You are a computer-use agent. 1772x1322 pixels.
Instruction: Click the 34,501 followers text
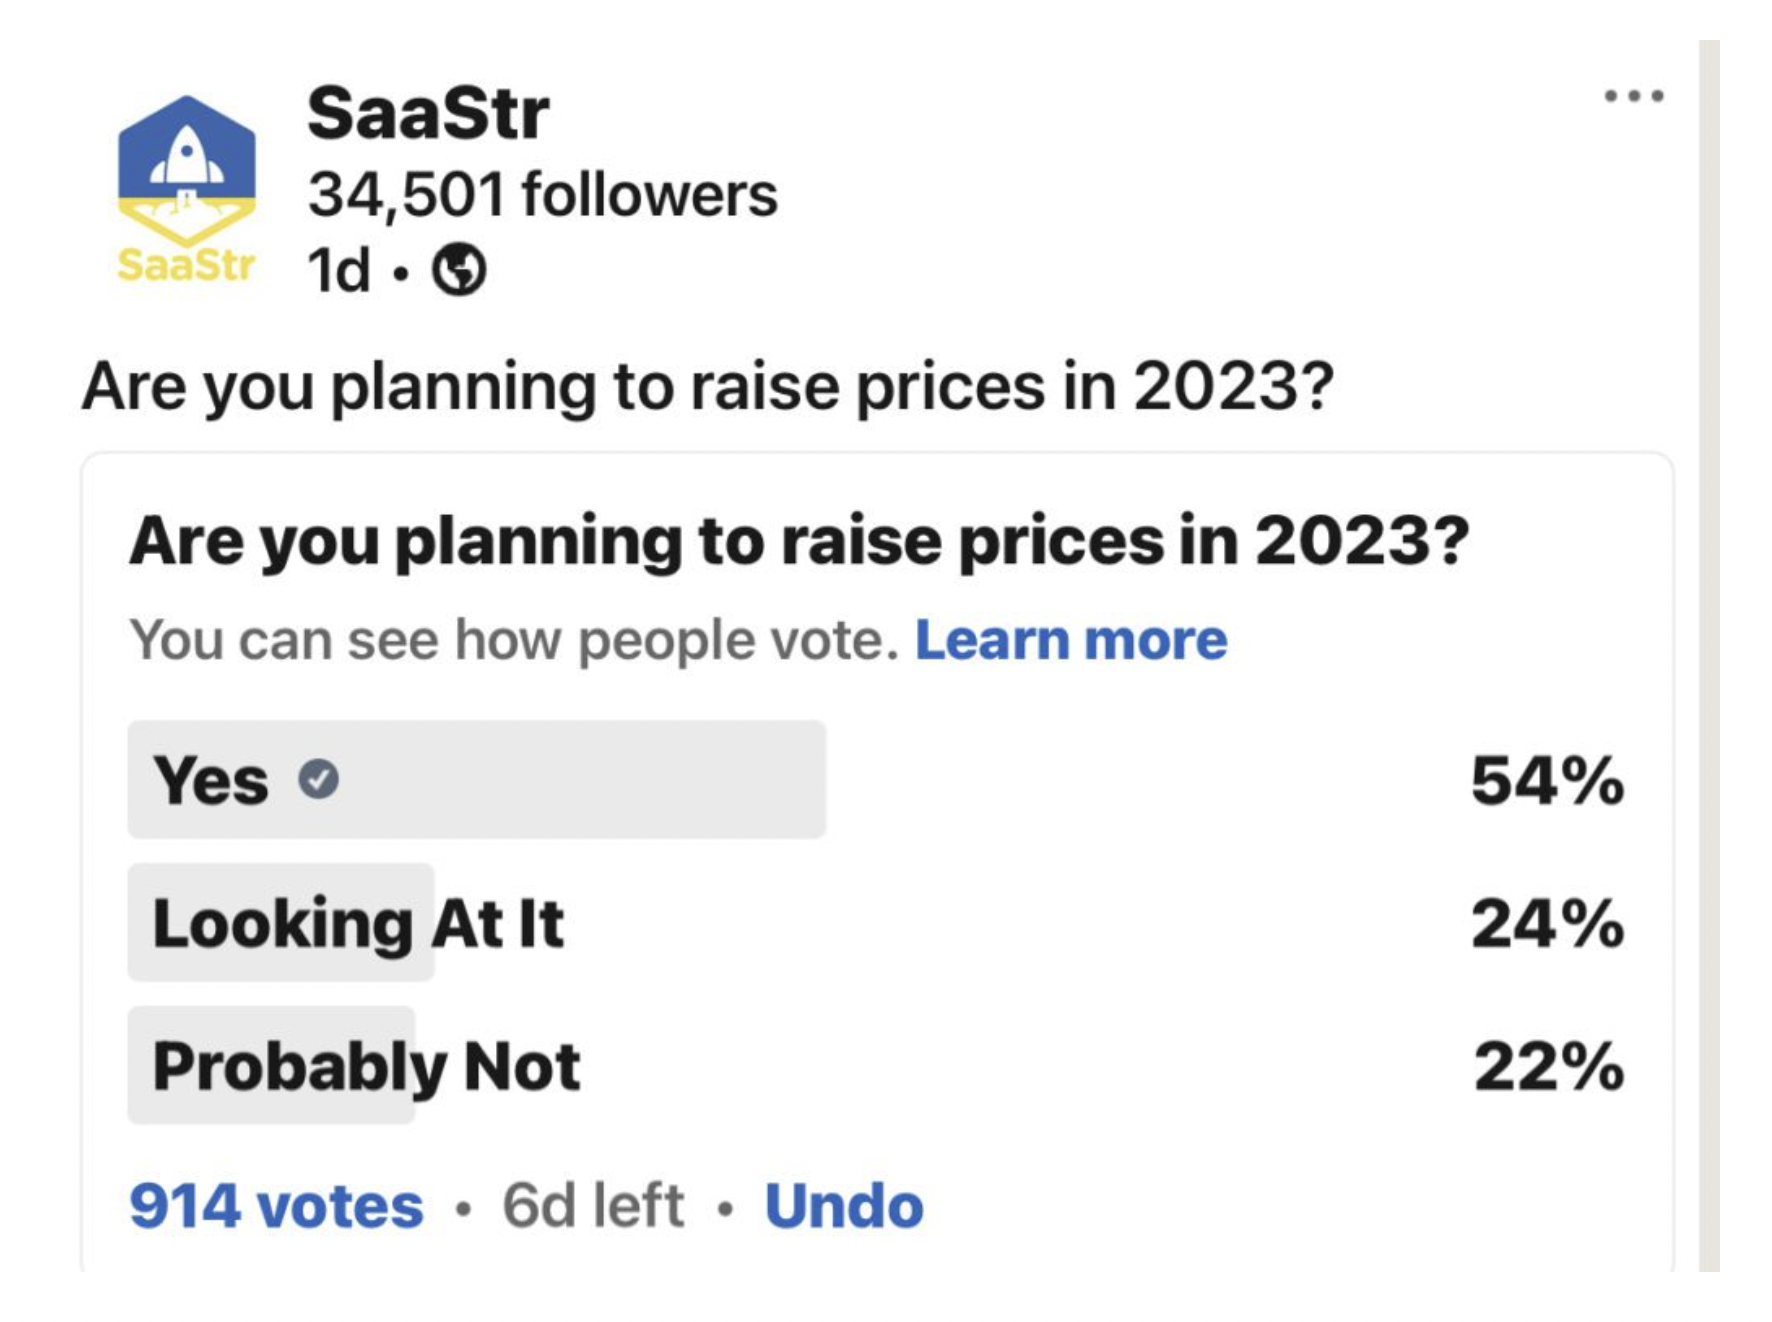542,194
